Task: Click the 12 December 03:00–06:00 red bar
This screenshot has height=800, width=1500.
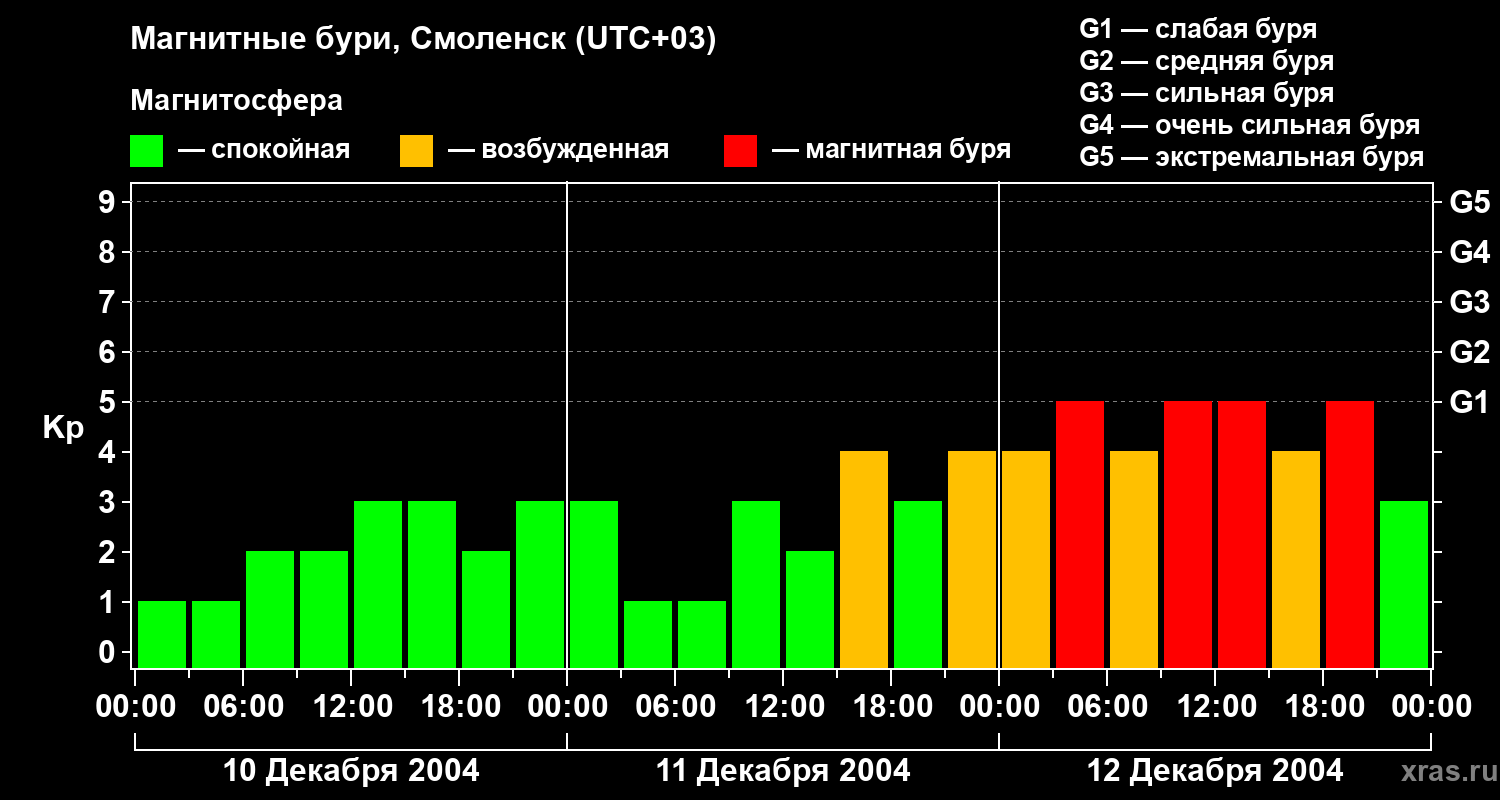Action: point(1080,534)
